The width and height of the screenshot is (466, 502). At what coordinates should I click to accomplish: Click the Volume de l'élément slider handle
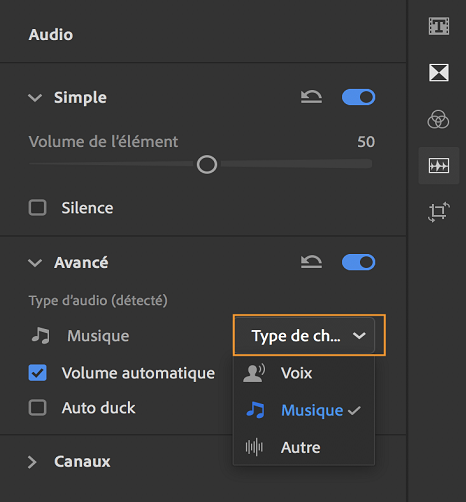pos(207,164)
